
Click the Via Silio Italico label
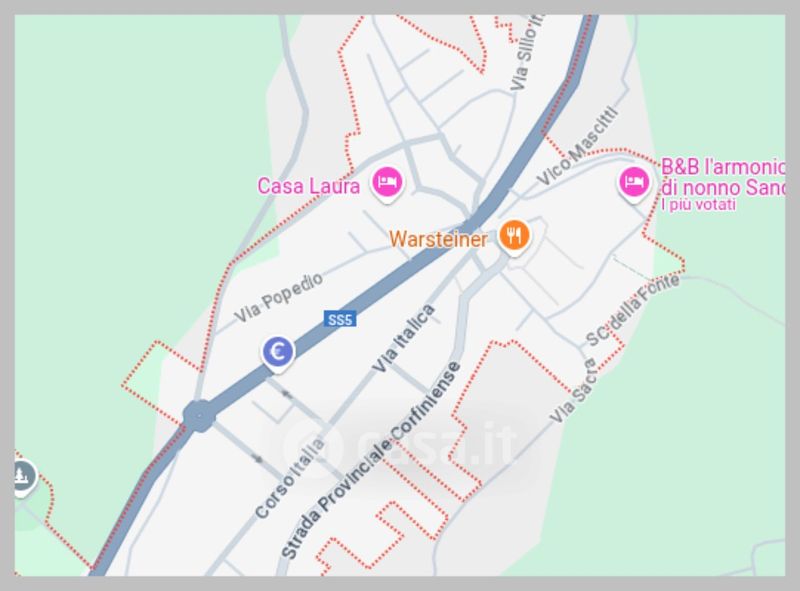(527, 53)
